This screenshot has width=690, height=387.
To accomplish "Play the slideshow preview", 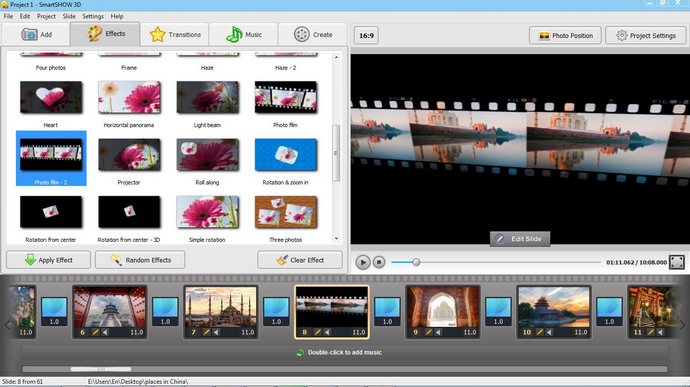I will coord(363,262).
